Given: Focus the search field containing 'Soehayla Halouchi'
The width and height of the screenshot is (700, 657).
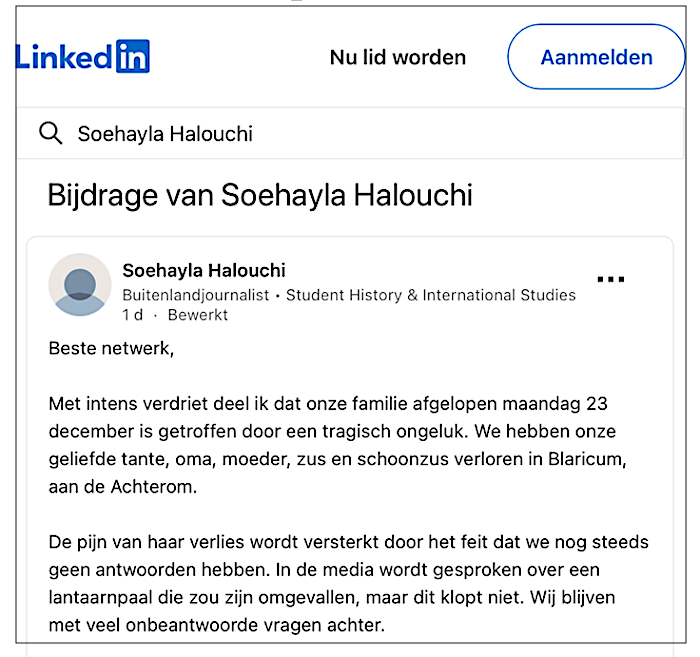Looking at the screenshot, I should point(350,134).
